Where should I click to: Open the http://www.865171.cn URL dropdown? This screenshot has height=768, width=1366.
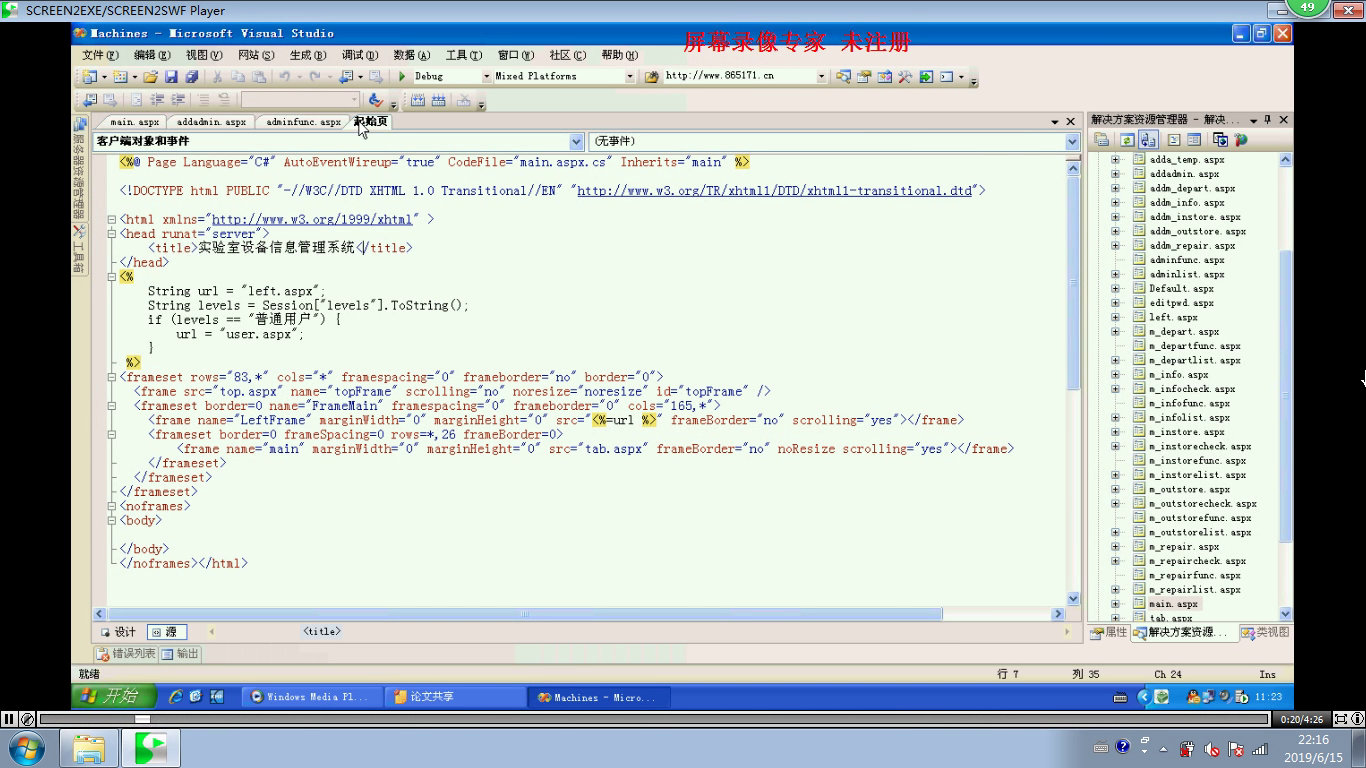[x=822, y=76]
